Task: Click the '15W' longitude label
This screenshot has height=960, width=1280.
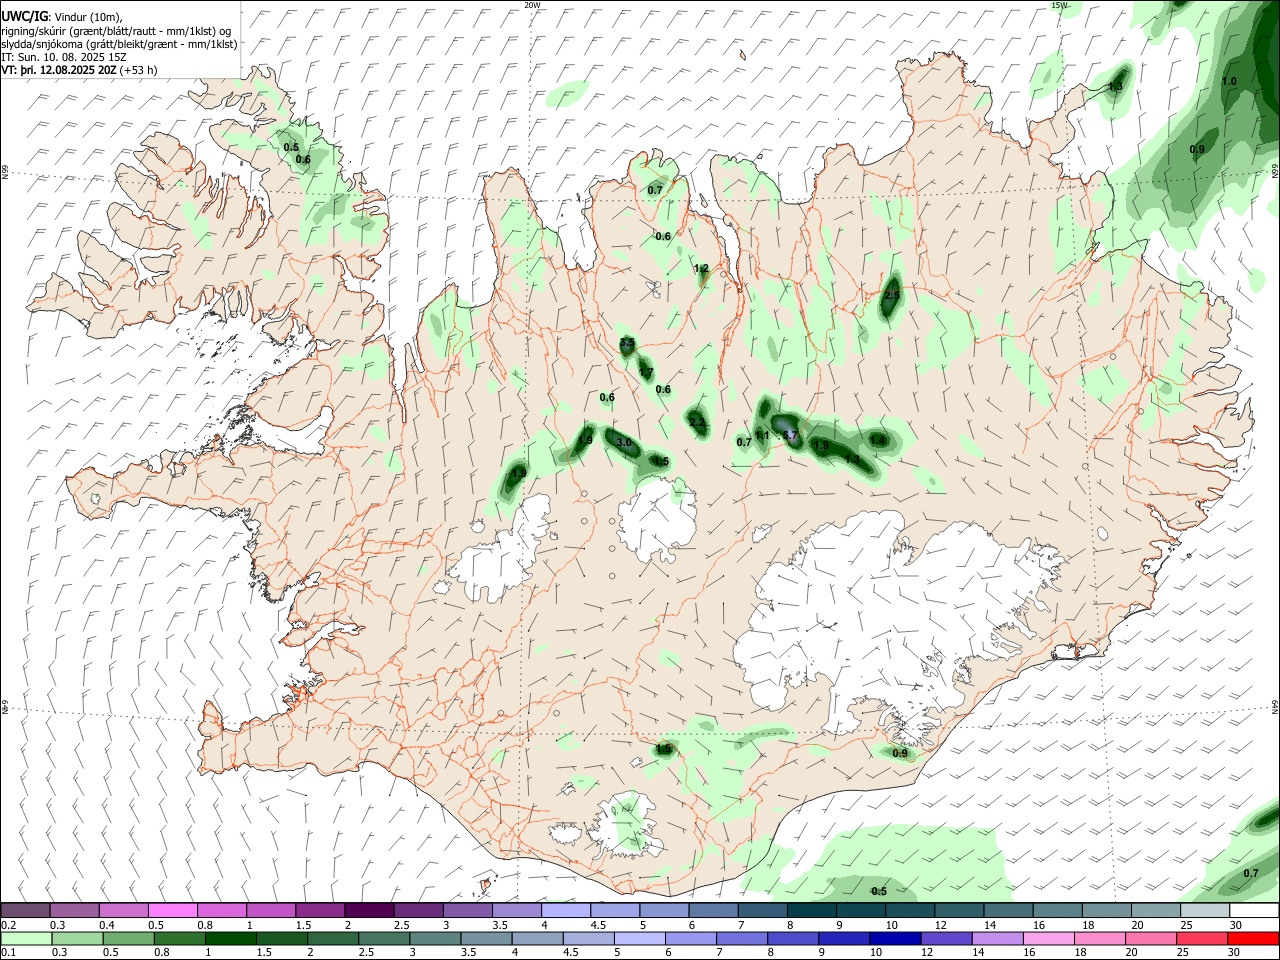Action: (1059, 5)
